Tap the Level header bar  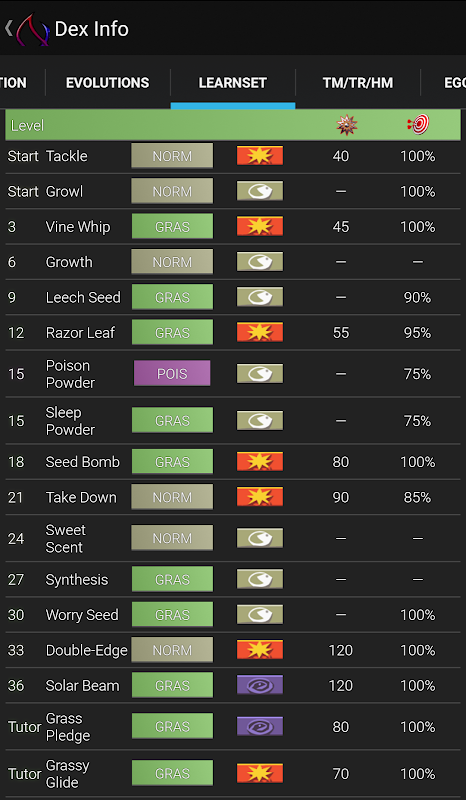tap(233, 125)
